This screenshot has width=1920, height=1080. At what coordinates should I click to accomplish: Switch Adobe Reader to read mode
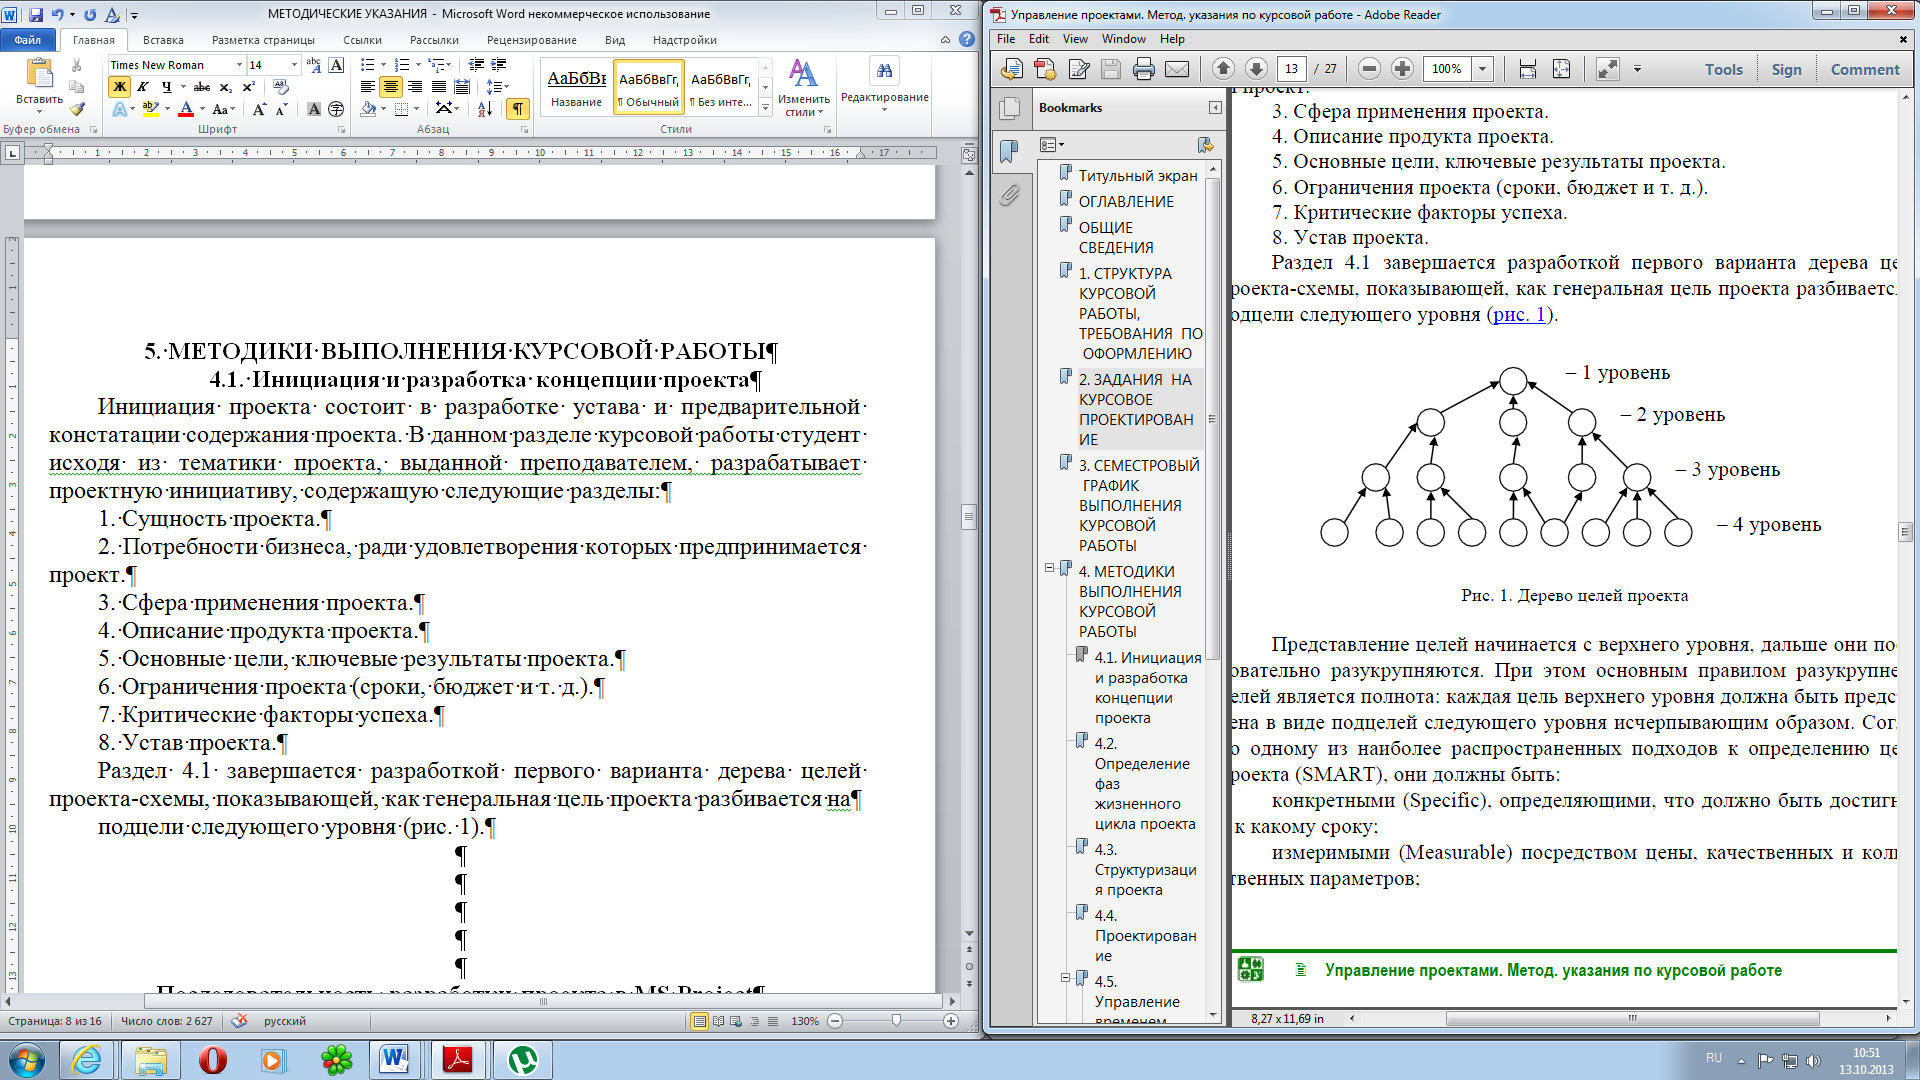coord(1607,69)
